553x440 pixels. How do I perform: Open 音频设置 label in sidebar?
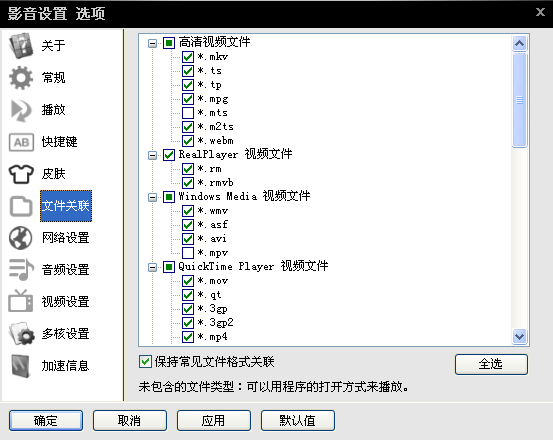(x=65, y=270)
